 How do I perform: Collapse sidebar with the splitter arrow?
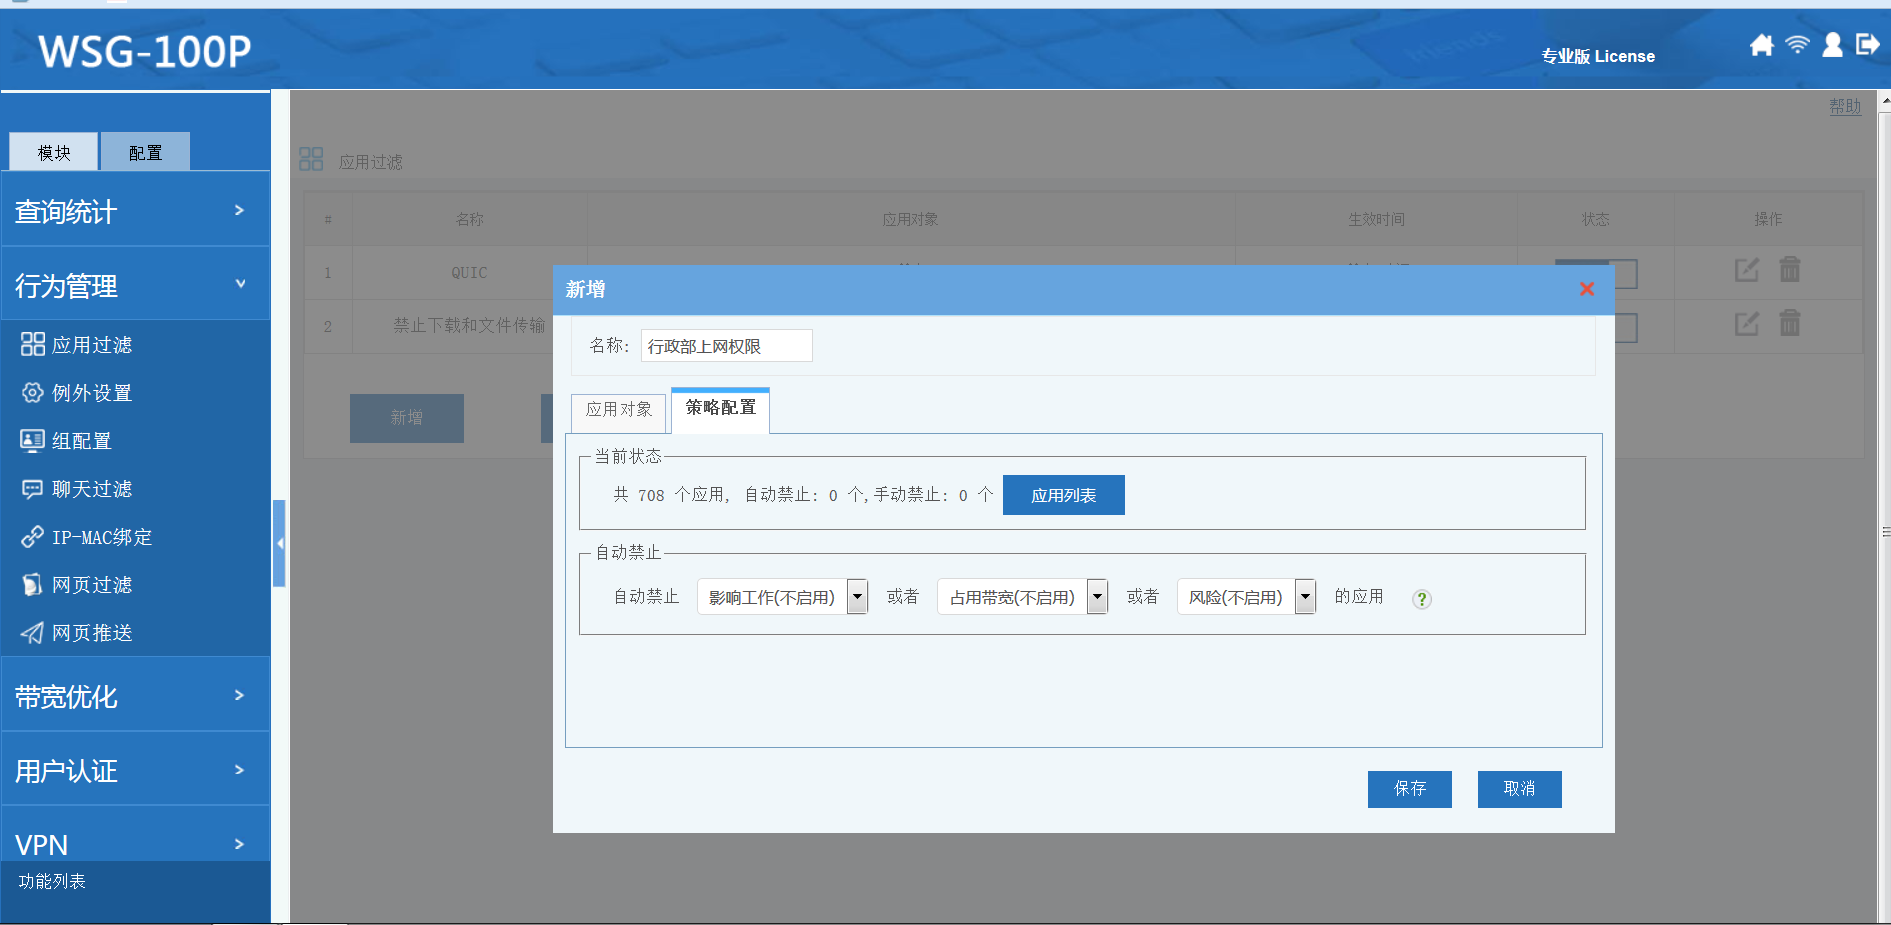tap(280, 543)
